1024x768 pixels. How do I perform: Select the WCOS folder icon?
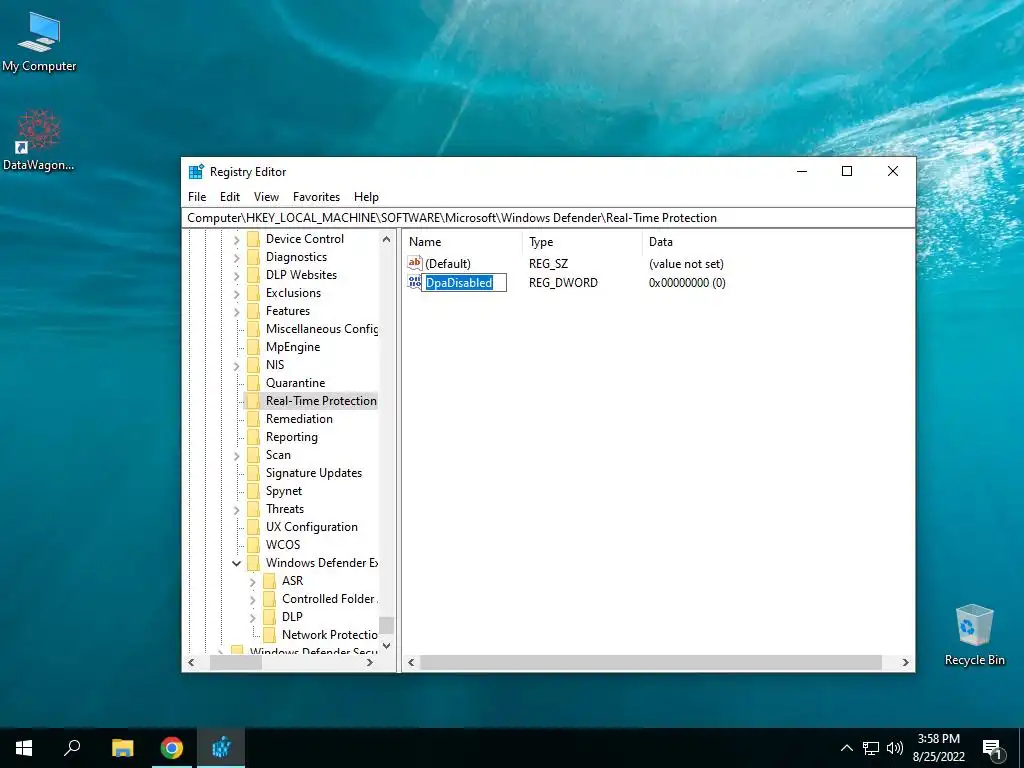(253, 545)
